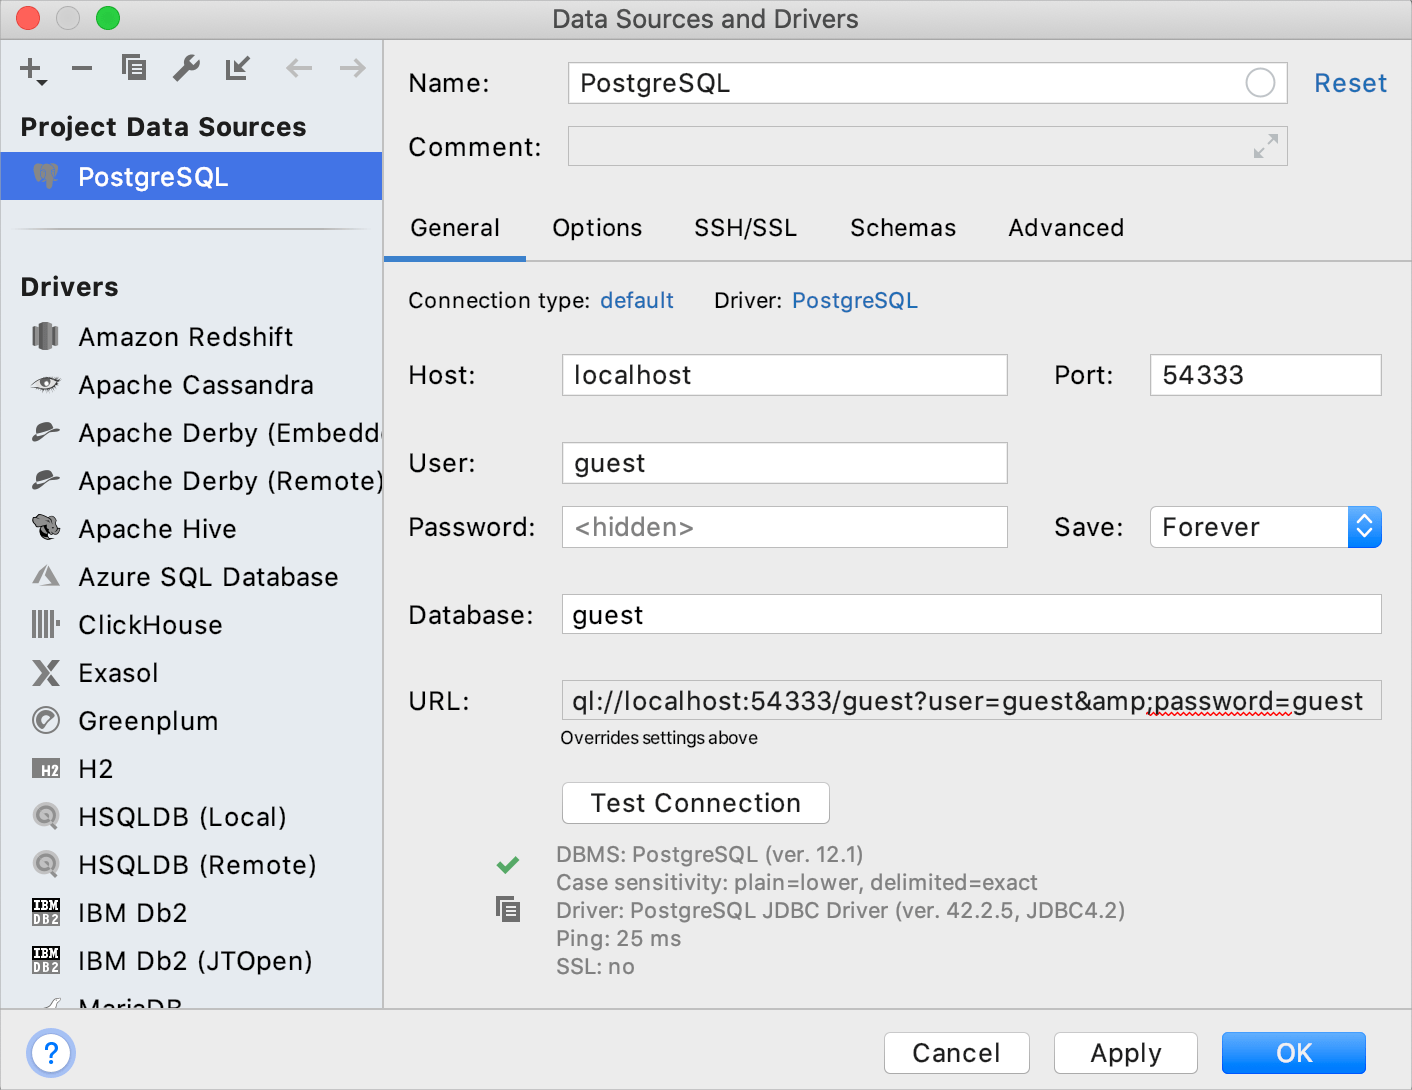
Task: Switch to the General tab
Action: point(455,228)
